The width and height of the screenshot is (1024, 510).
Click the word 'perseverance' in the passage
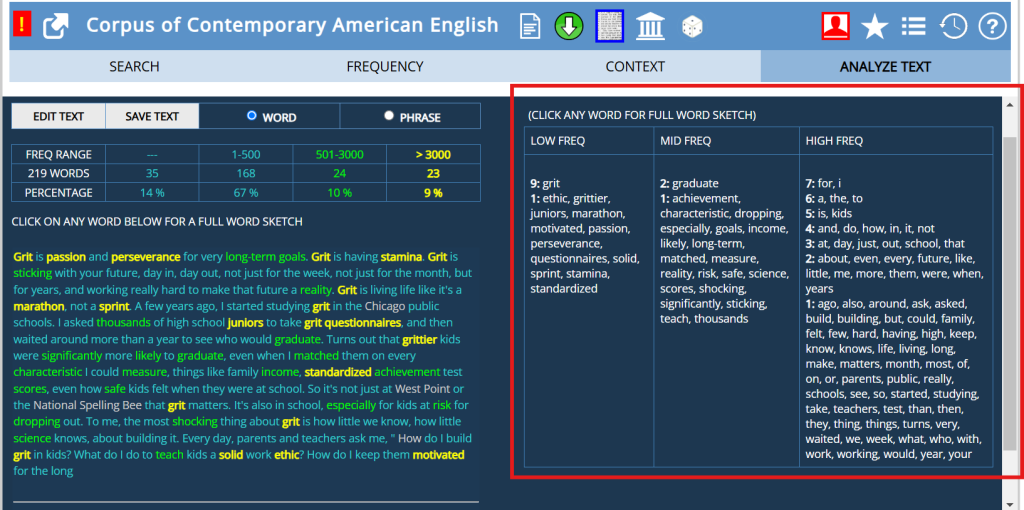point(146,257)
